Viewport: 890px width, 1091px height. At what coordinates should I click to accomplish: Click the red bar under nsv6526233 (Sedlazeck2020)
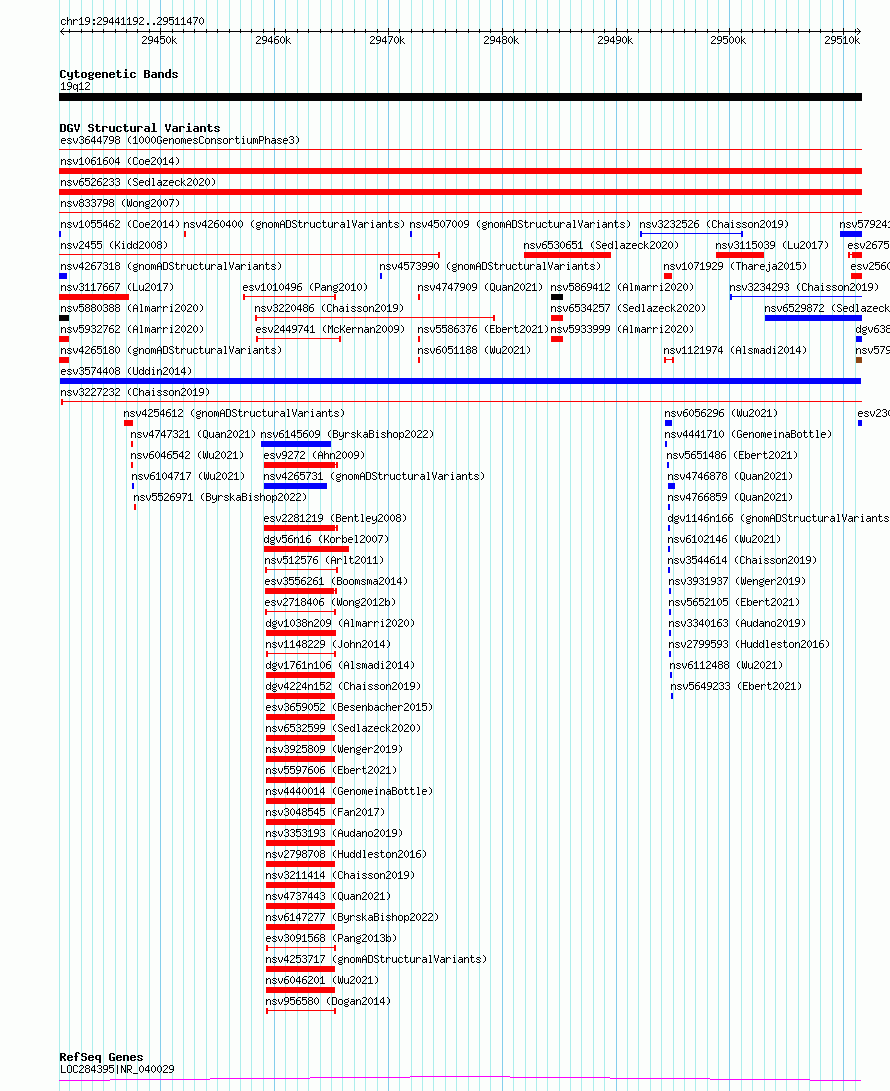pyautogui.click(x=460, y=191)
